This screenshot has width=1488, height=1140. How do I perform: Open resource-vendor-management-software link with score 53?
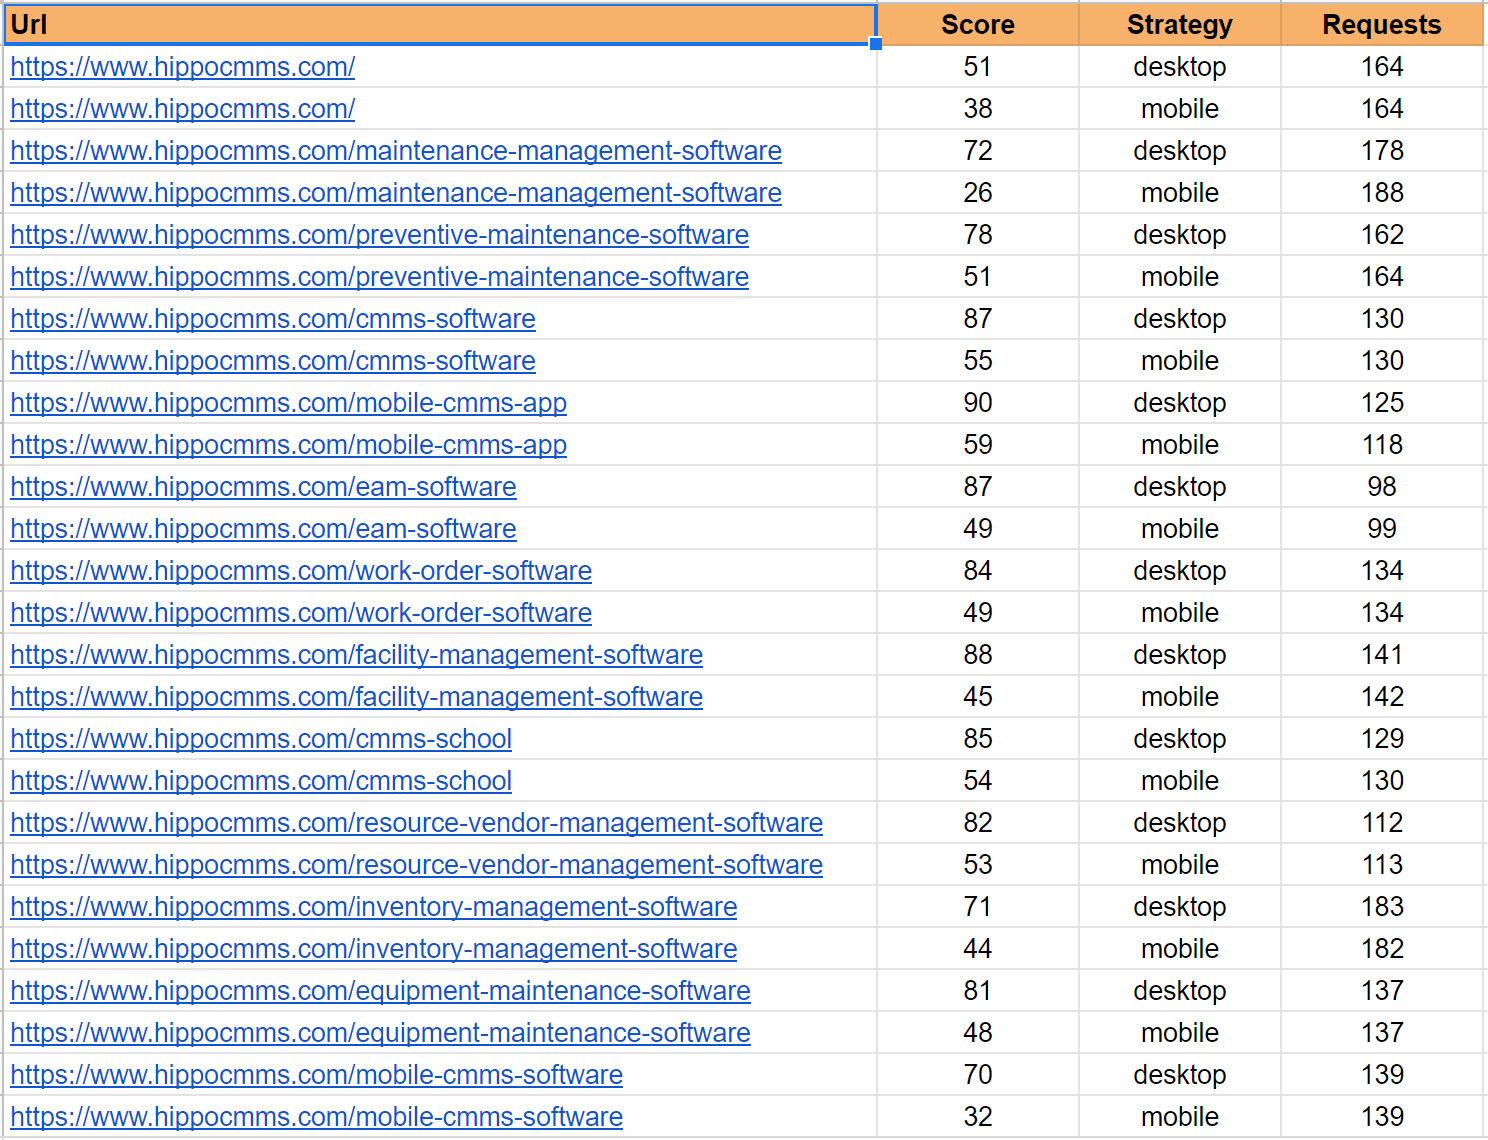tap(417, 865)
